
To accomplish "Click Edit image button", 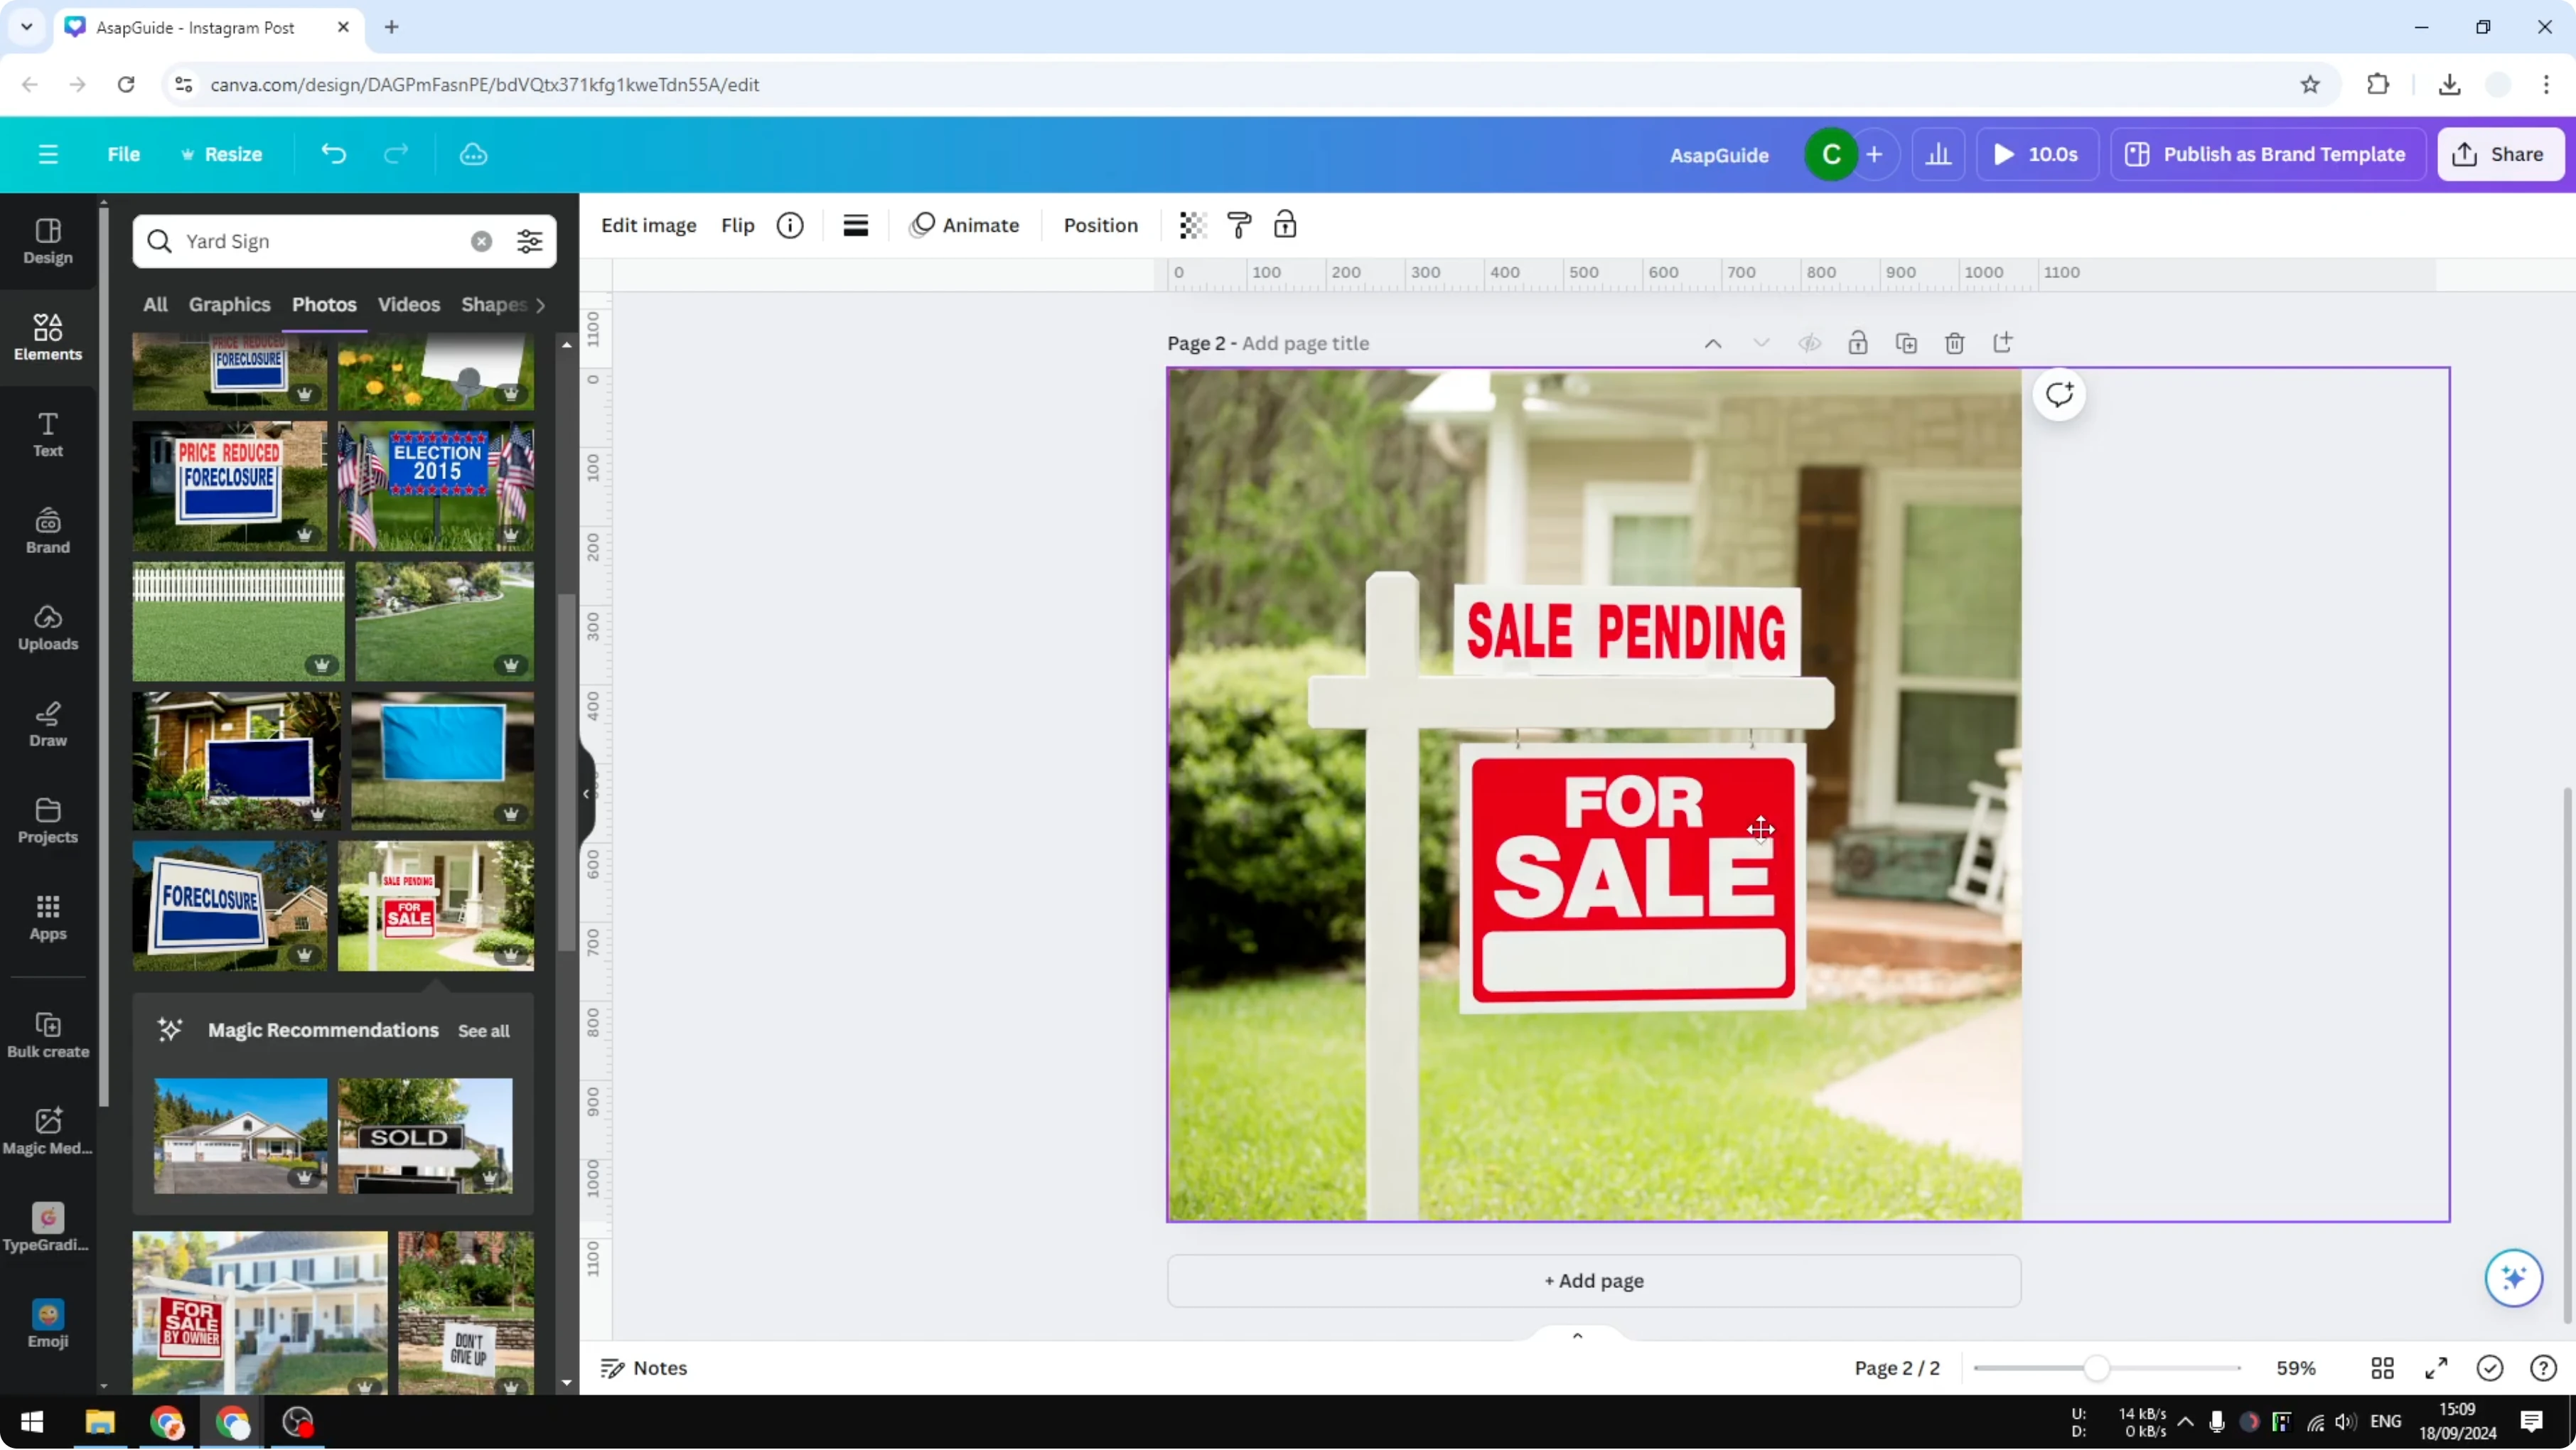I will [648, 225].
